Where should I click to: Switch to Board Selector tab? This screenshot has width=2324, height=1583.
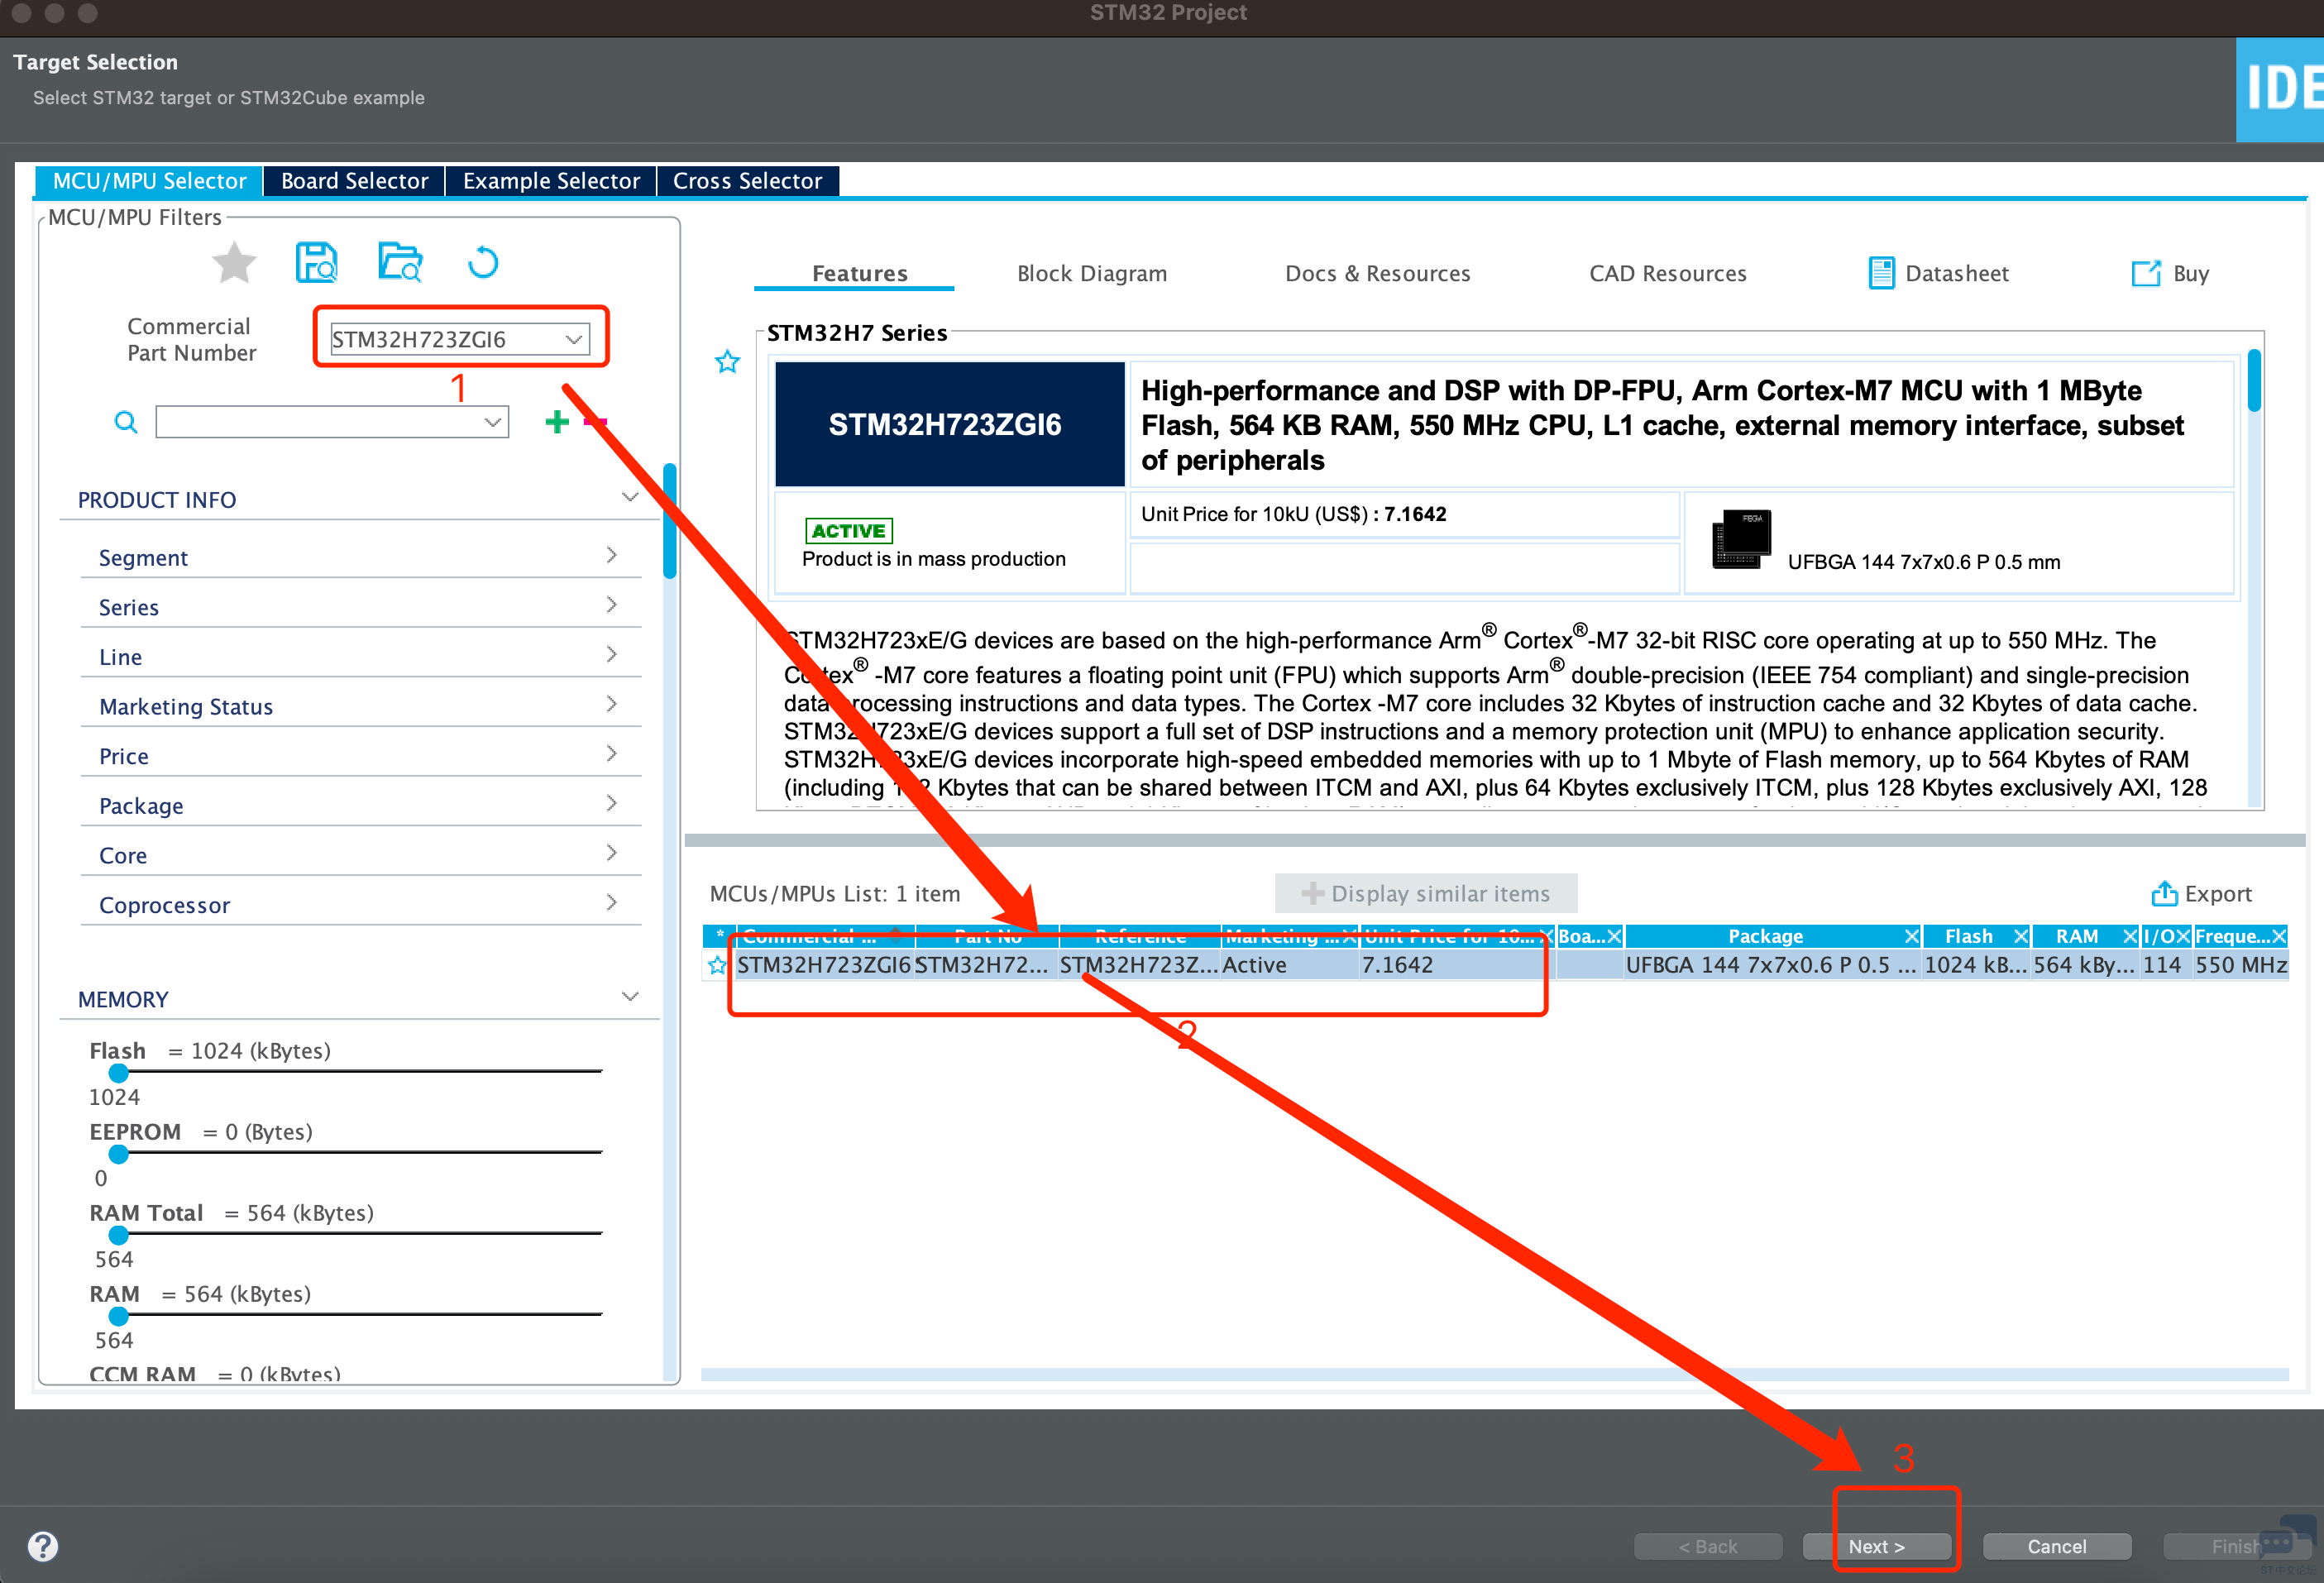[354, 181]
